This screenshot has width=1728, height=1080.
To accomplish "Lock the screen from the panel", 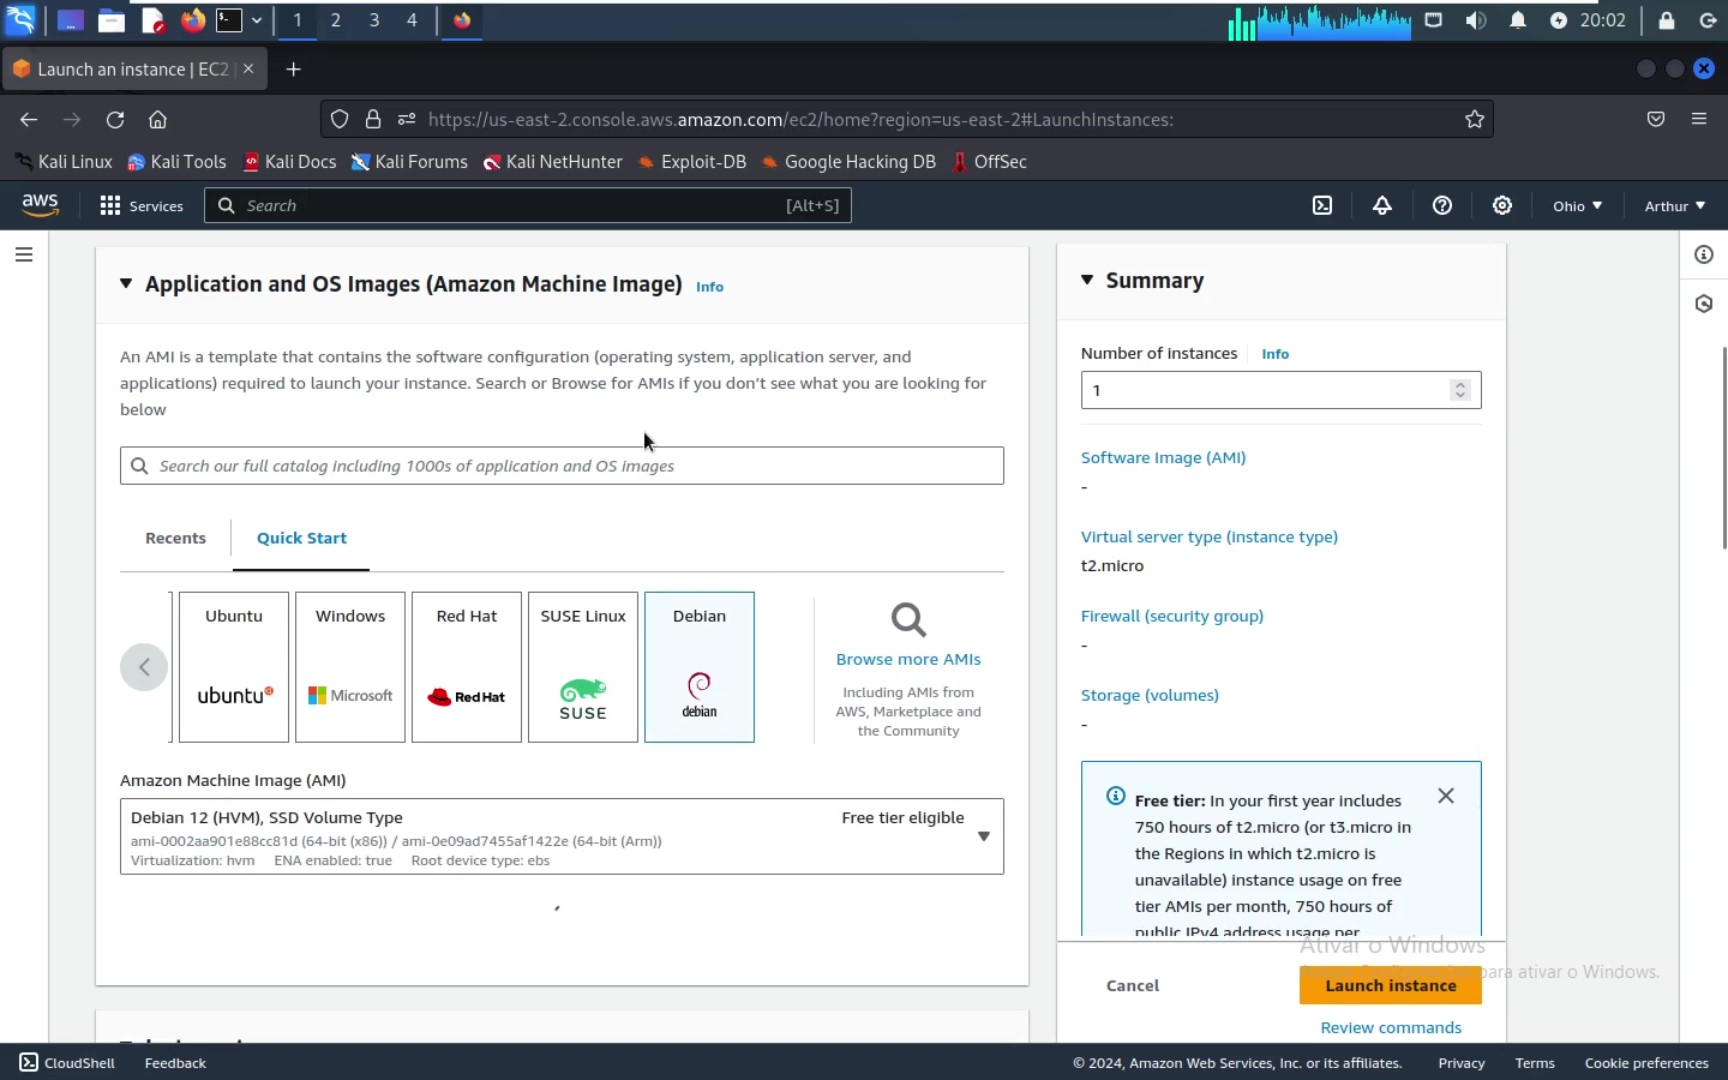I will click(1666, 20).
